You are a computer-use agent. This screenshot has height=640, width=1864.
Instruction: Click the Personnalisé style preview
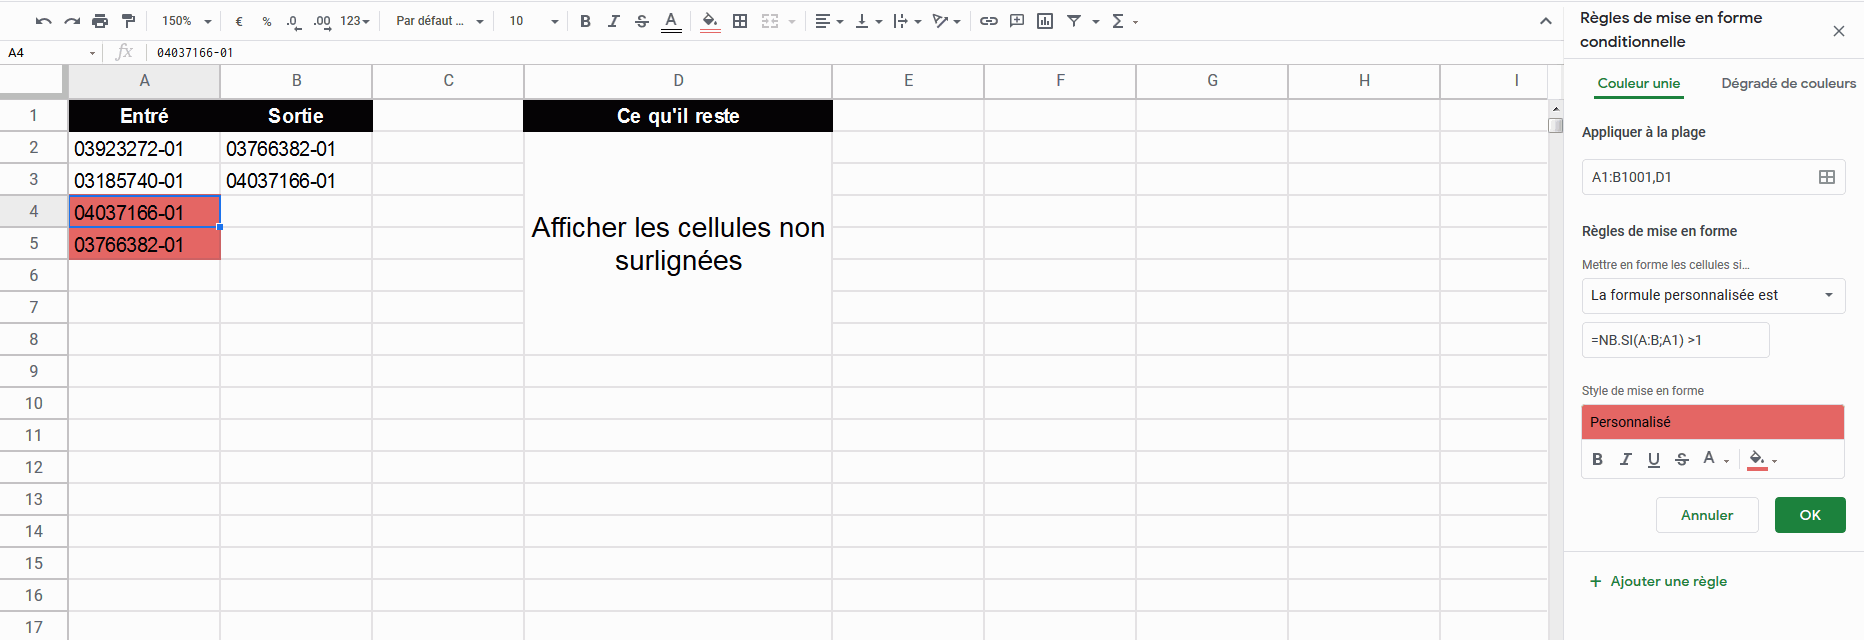coord(1712,422)
